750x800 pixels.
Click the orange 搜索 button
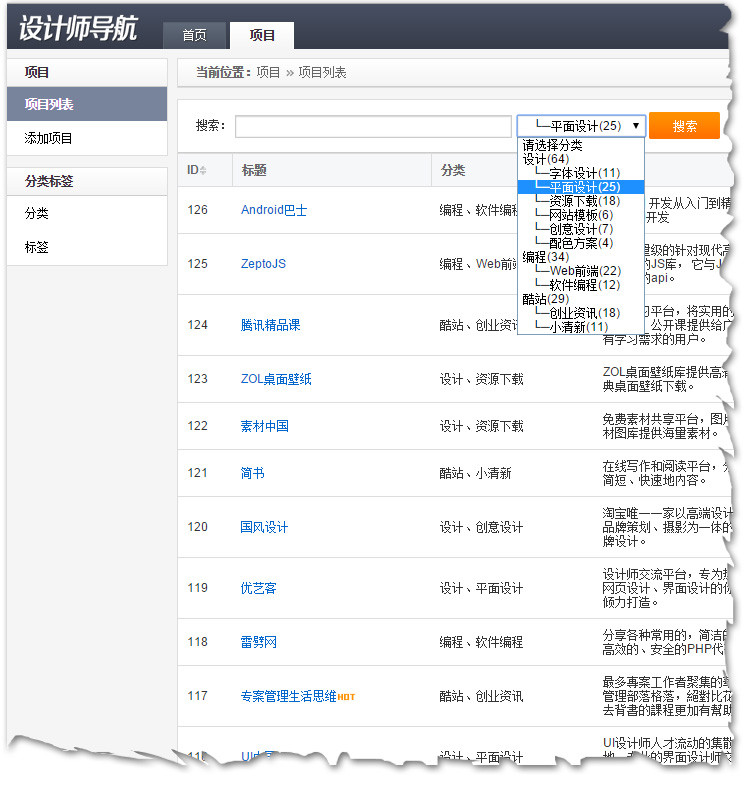click(684, 126)
